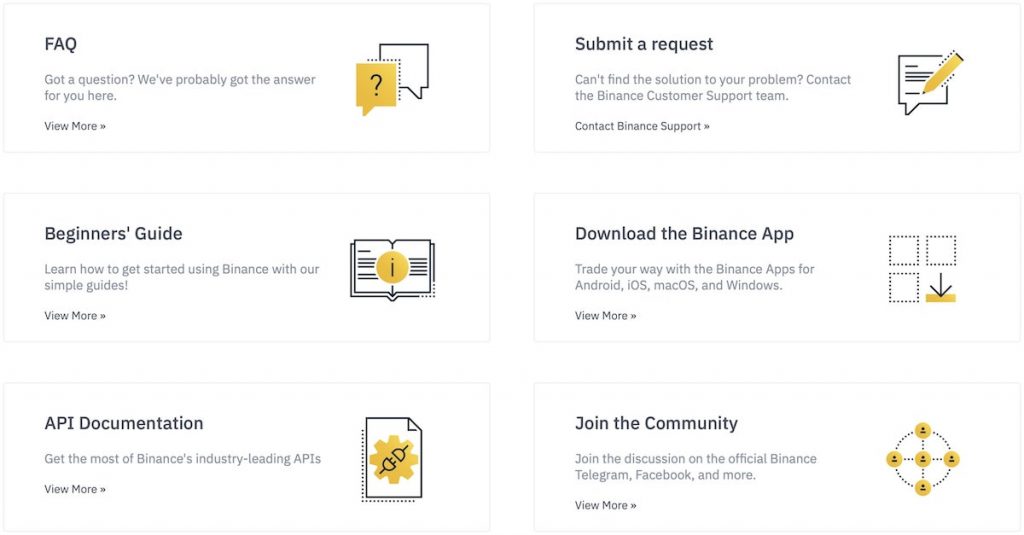Open the FAQ heading
The width and height of the screenshot is (1024, 535).
[x=61, y=44]
